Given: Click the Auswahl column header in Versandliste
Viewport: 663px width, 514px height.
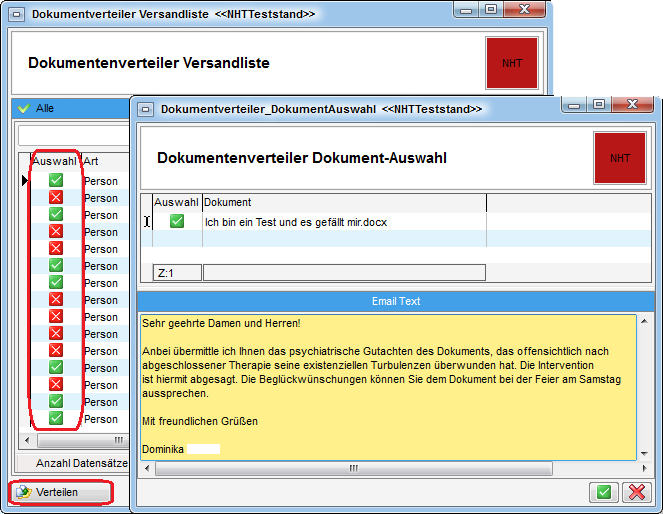Looking at the screenshot, I should pyautogui.click(x=54, y=161).
